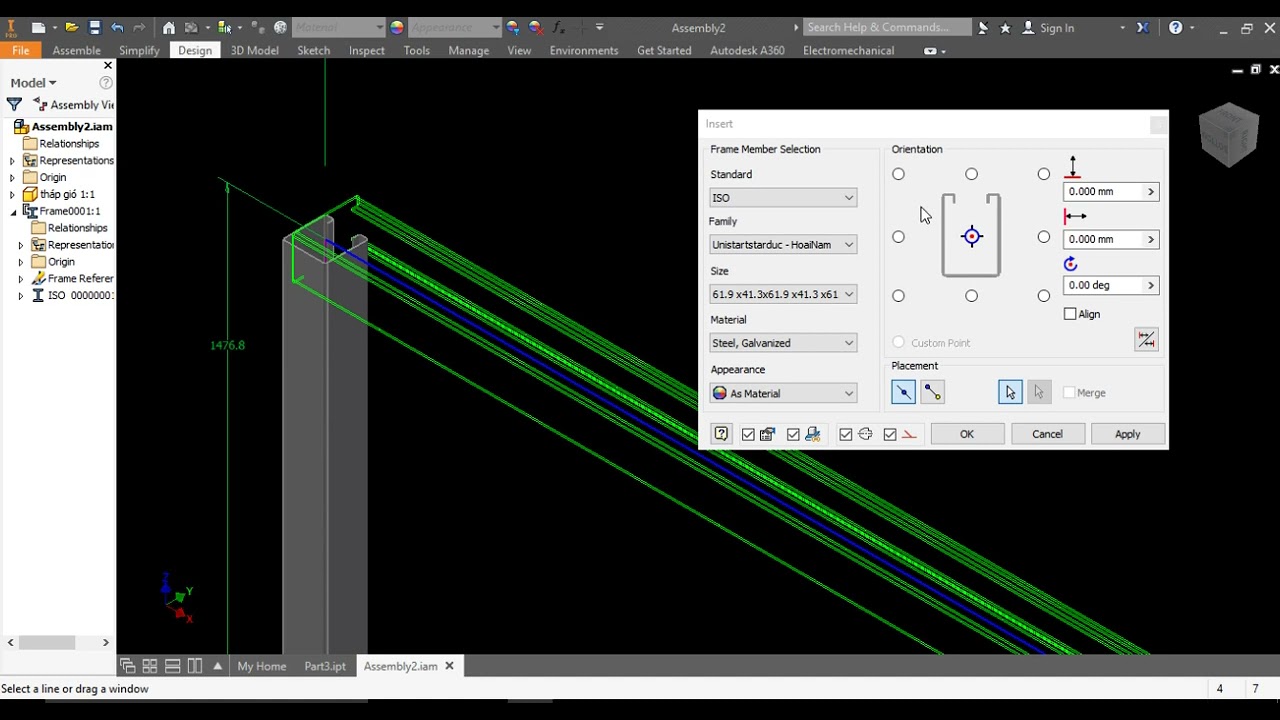Click the Insert dialog help icon
This screenshot has height=720, width=1280.
coord(721,434)
